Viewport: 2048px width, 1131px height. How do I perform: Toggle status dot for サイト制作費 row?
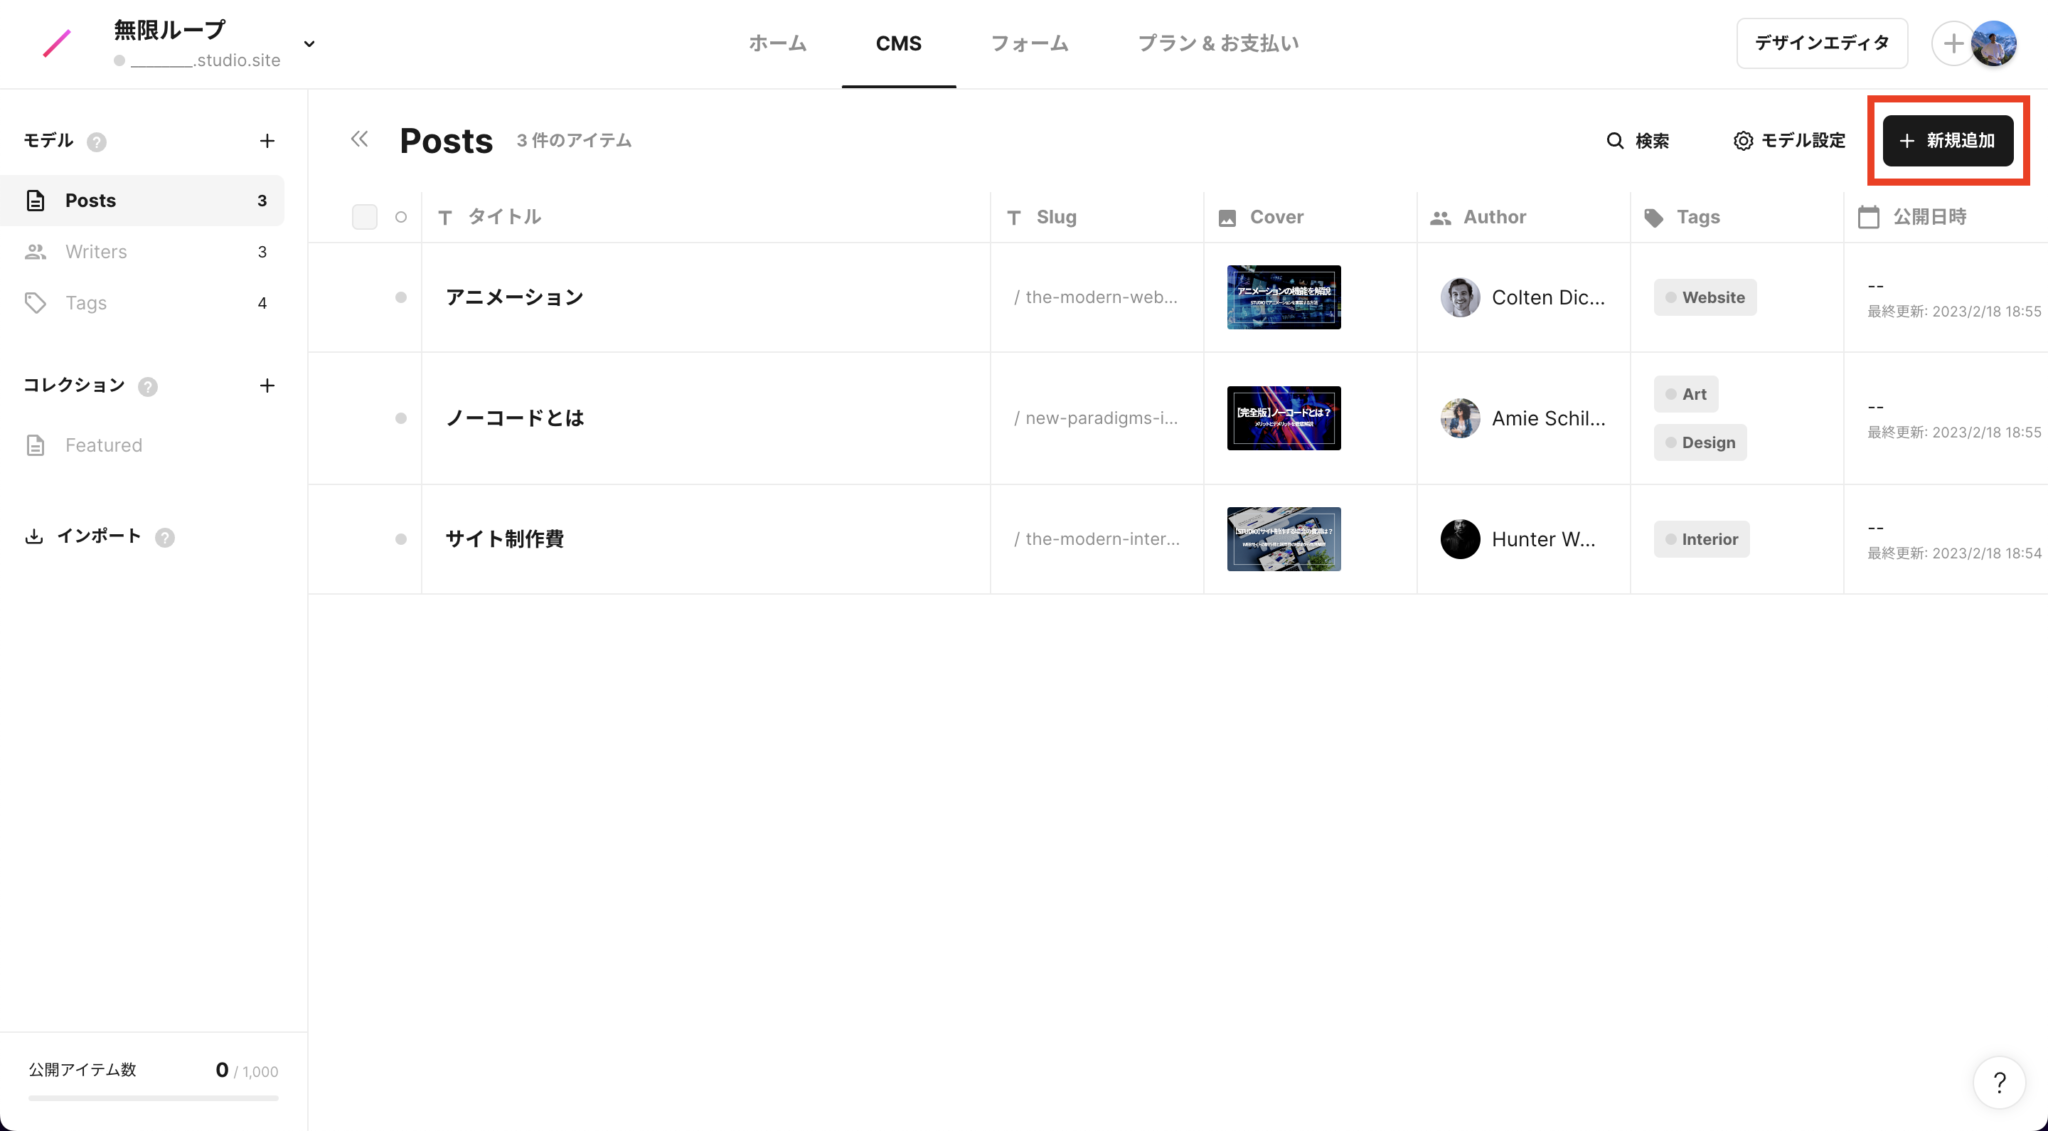tap(401, 539)
